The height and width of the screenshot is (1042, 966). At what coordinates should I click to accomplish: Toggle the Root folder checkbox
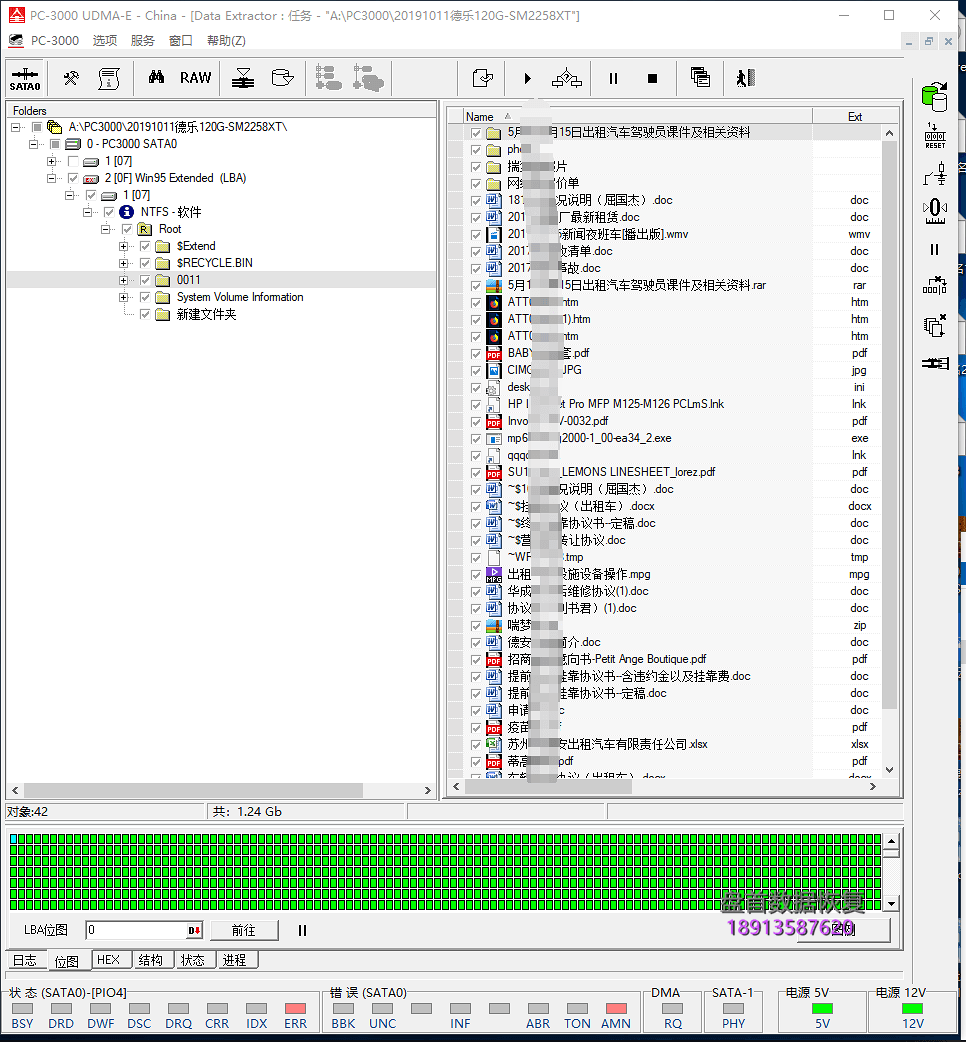point(127,229)
